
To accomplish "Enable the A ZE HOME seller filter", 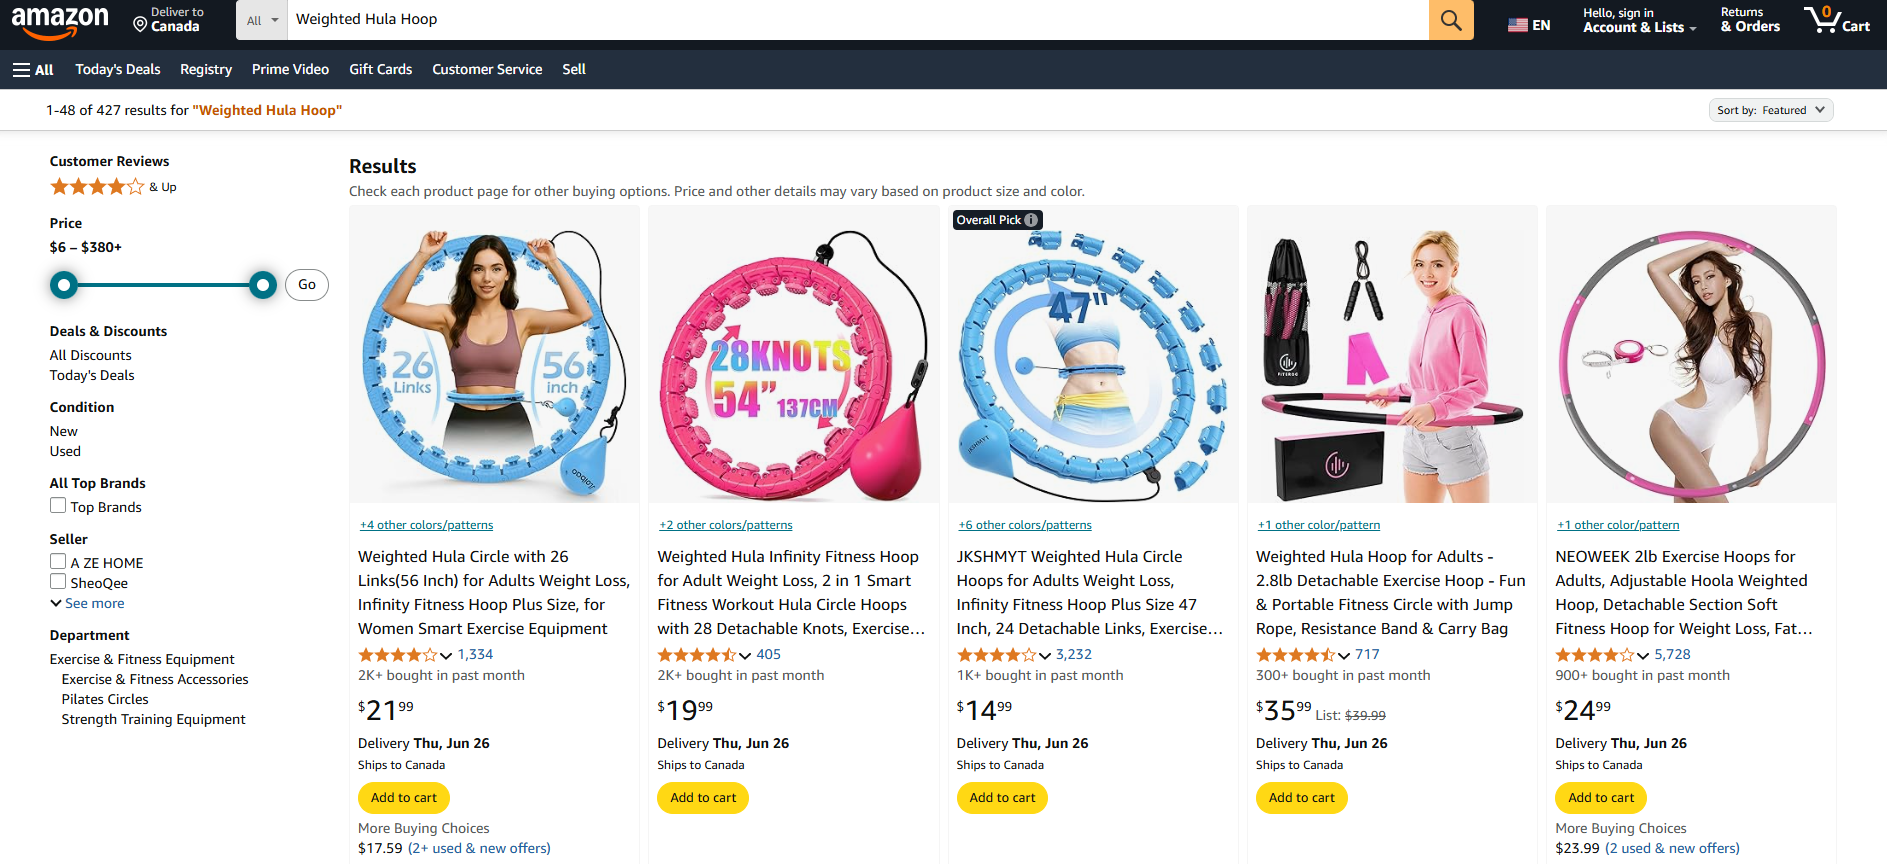I will coord(58,562).
